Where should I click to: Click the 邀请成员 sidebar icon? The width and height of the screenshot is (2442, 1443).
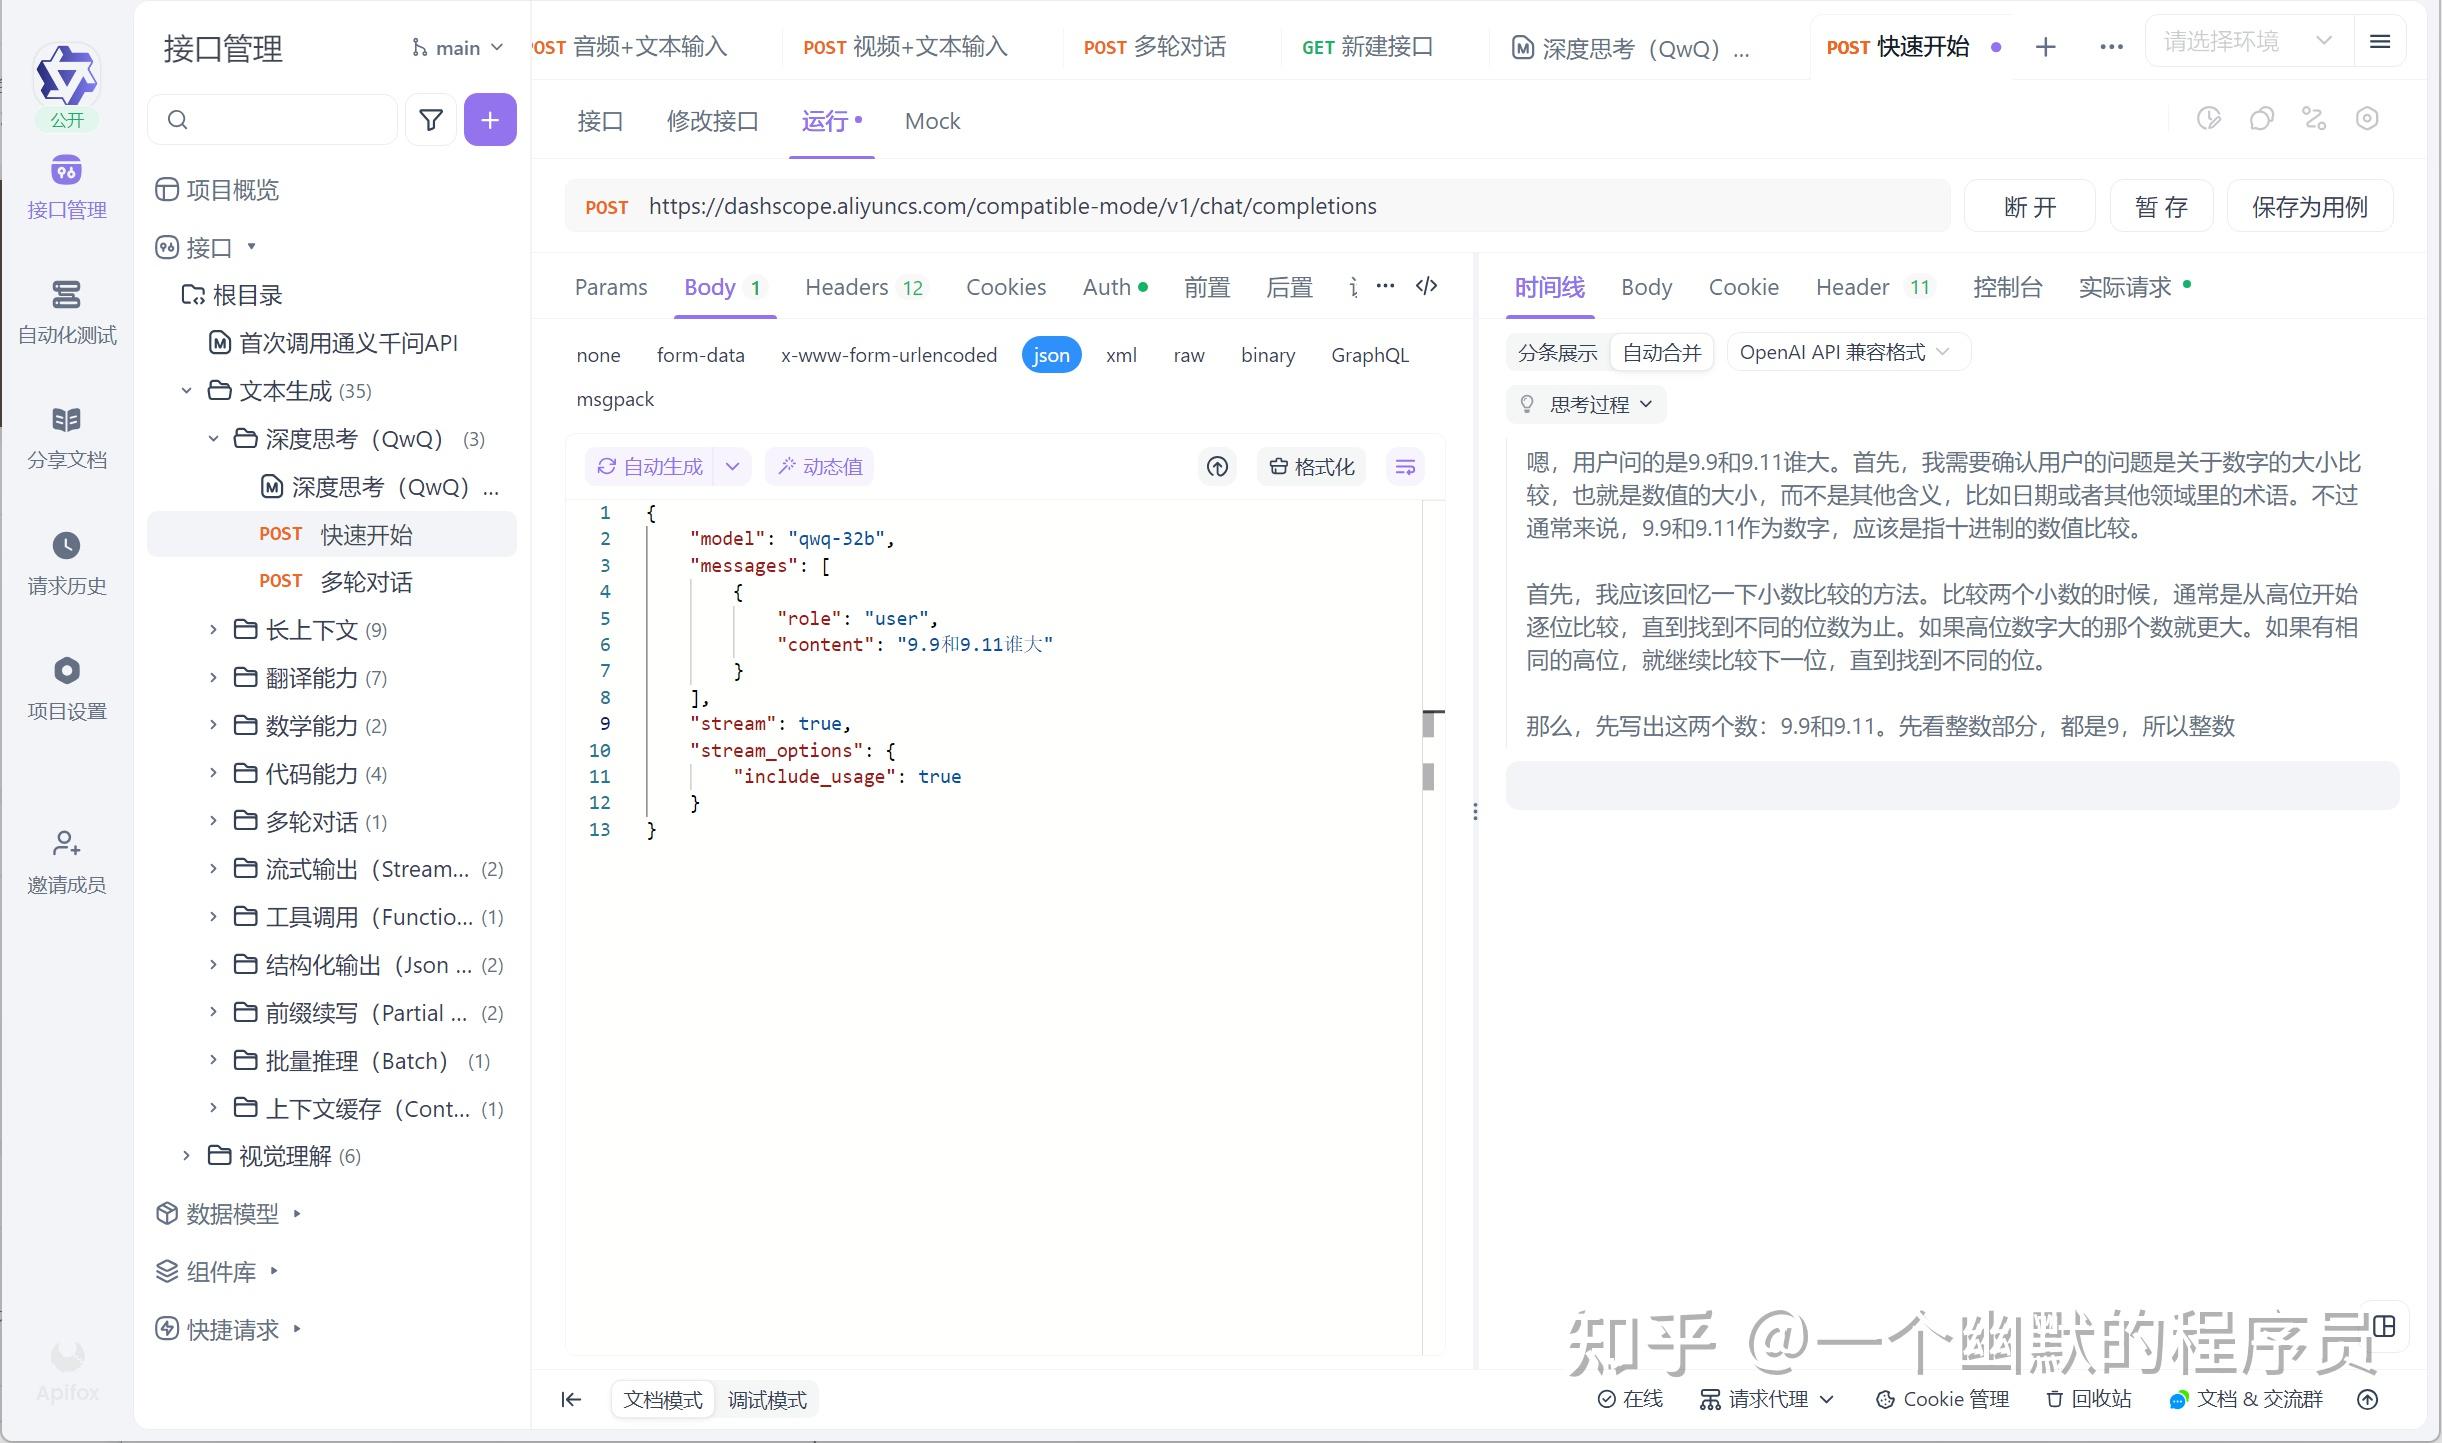coord(65,858)
